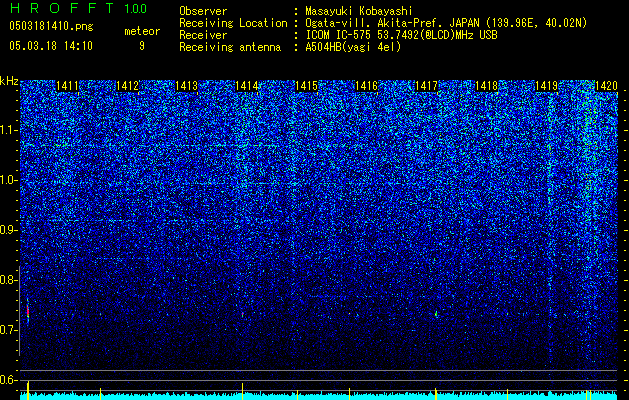Click the tall yellow tick at the bottom-left corner
Screen dimensions: 629x400
(x=28, y=391)
